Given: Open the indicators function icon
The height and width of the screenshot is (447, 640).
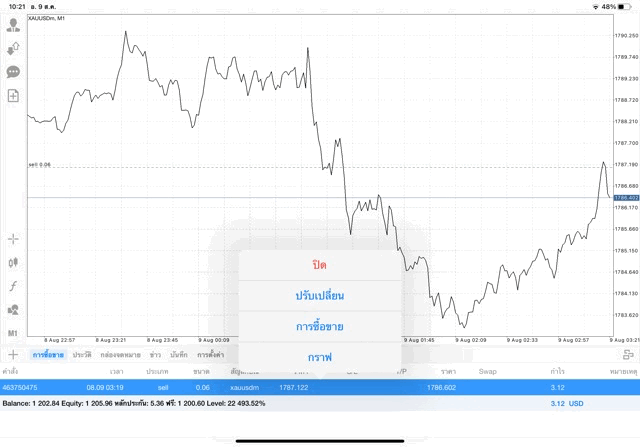Looking at the screenshot, I should 14,285.
